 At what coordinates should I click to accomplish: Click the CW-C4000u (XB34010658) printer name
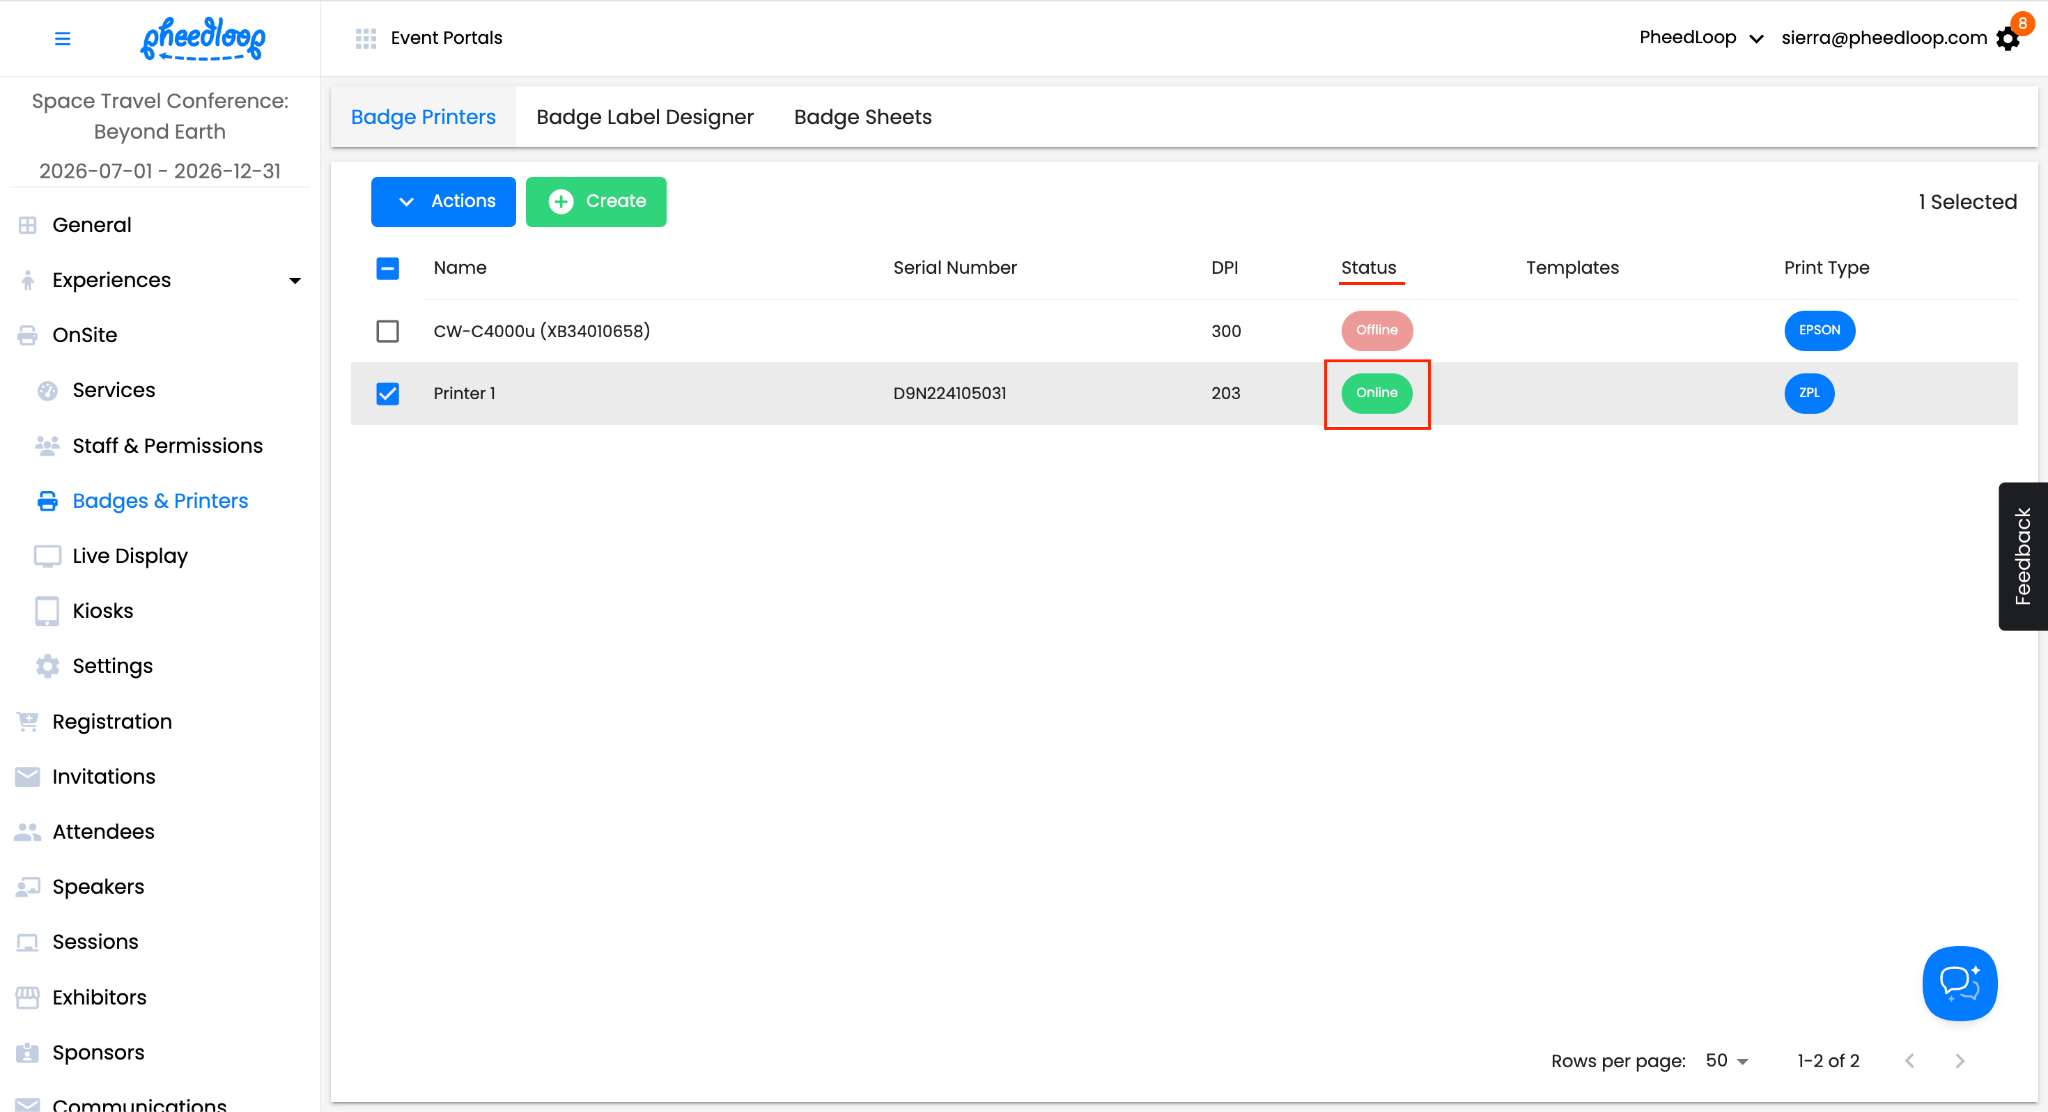click(x=541, y=331)
